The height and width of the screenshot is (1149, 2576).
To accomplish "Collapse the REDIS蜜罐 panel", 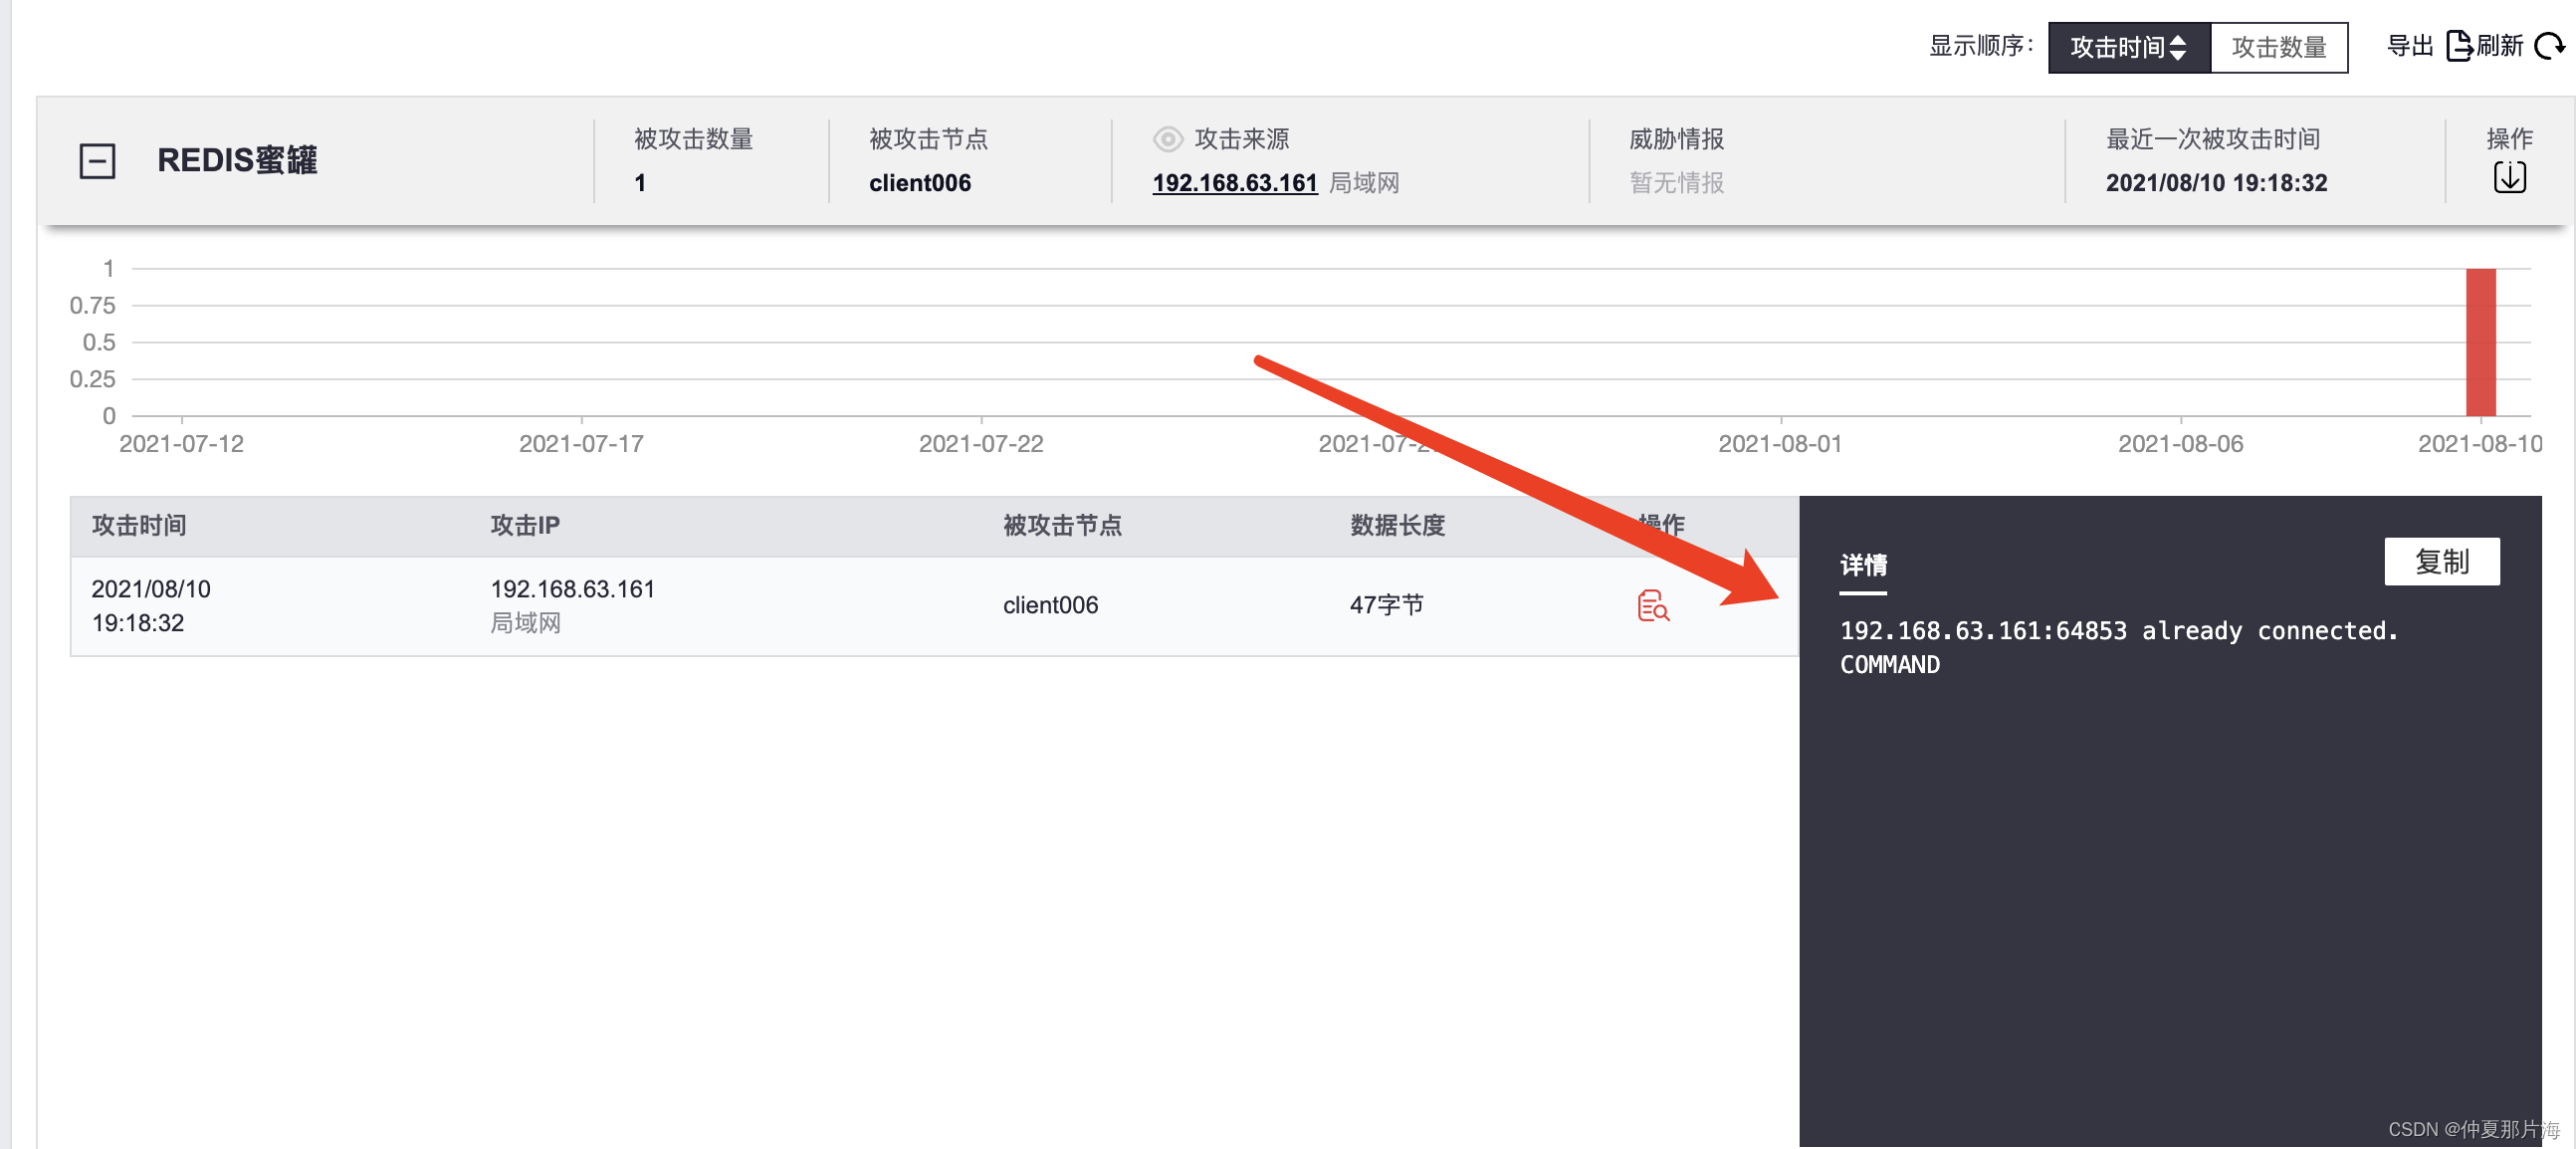I will click(x=97, y=160).
